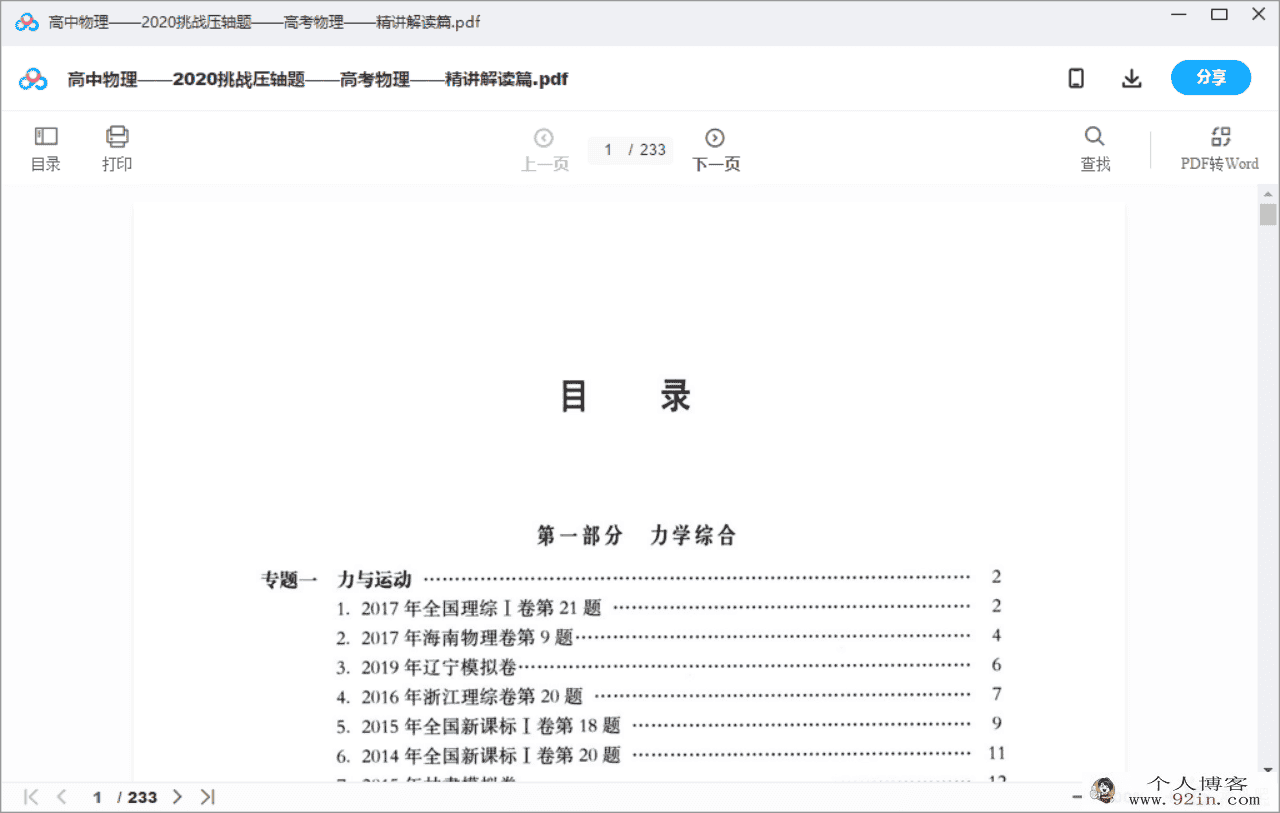
Task: Maximize the PDF viewer window
Action: click(x=1219, y=14)
